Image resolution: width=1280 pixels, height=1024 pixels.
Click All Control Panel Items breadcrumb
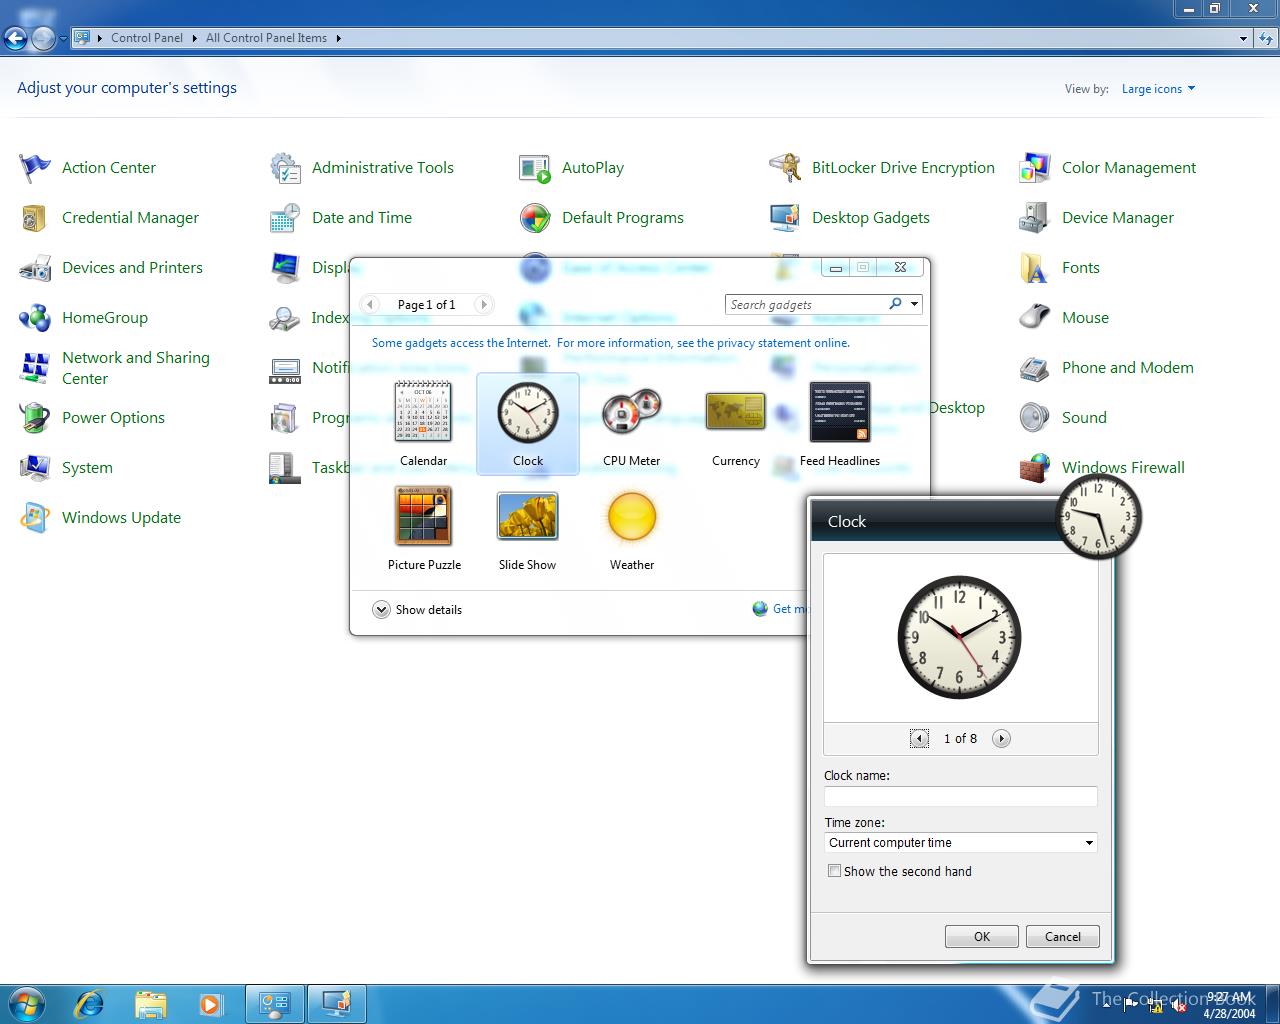[266, 38]
